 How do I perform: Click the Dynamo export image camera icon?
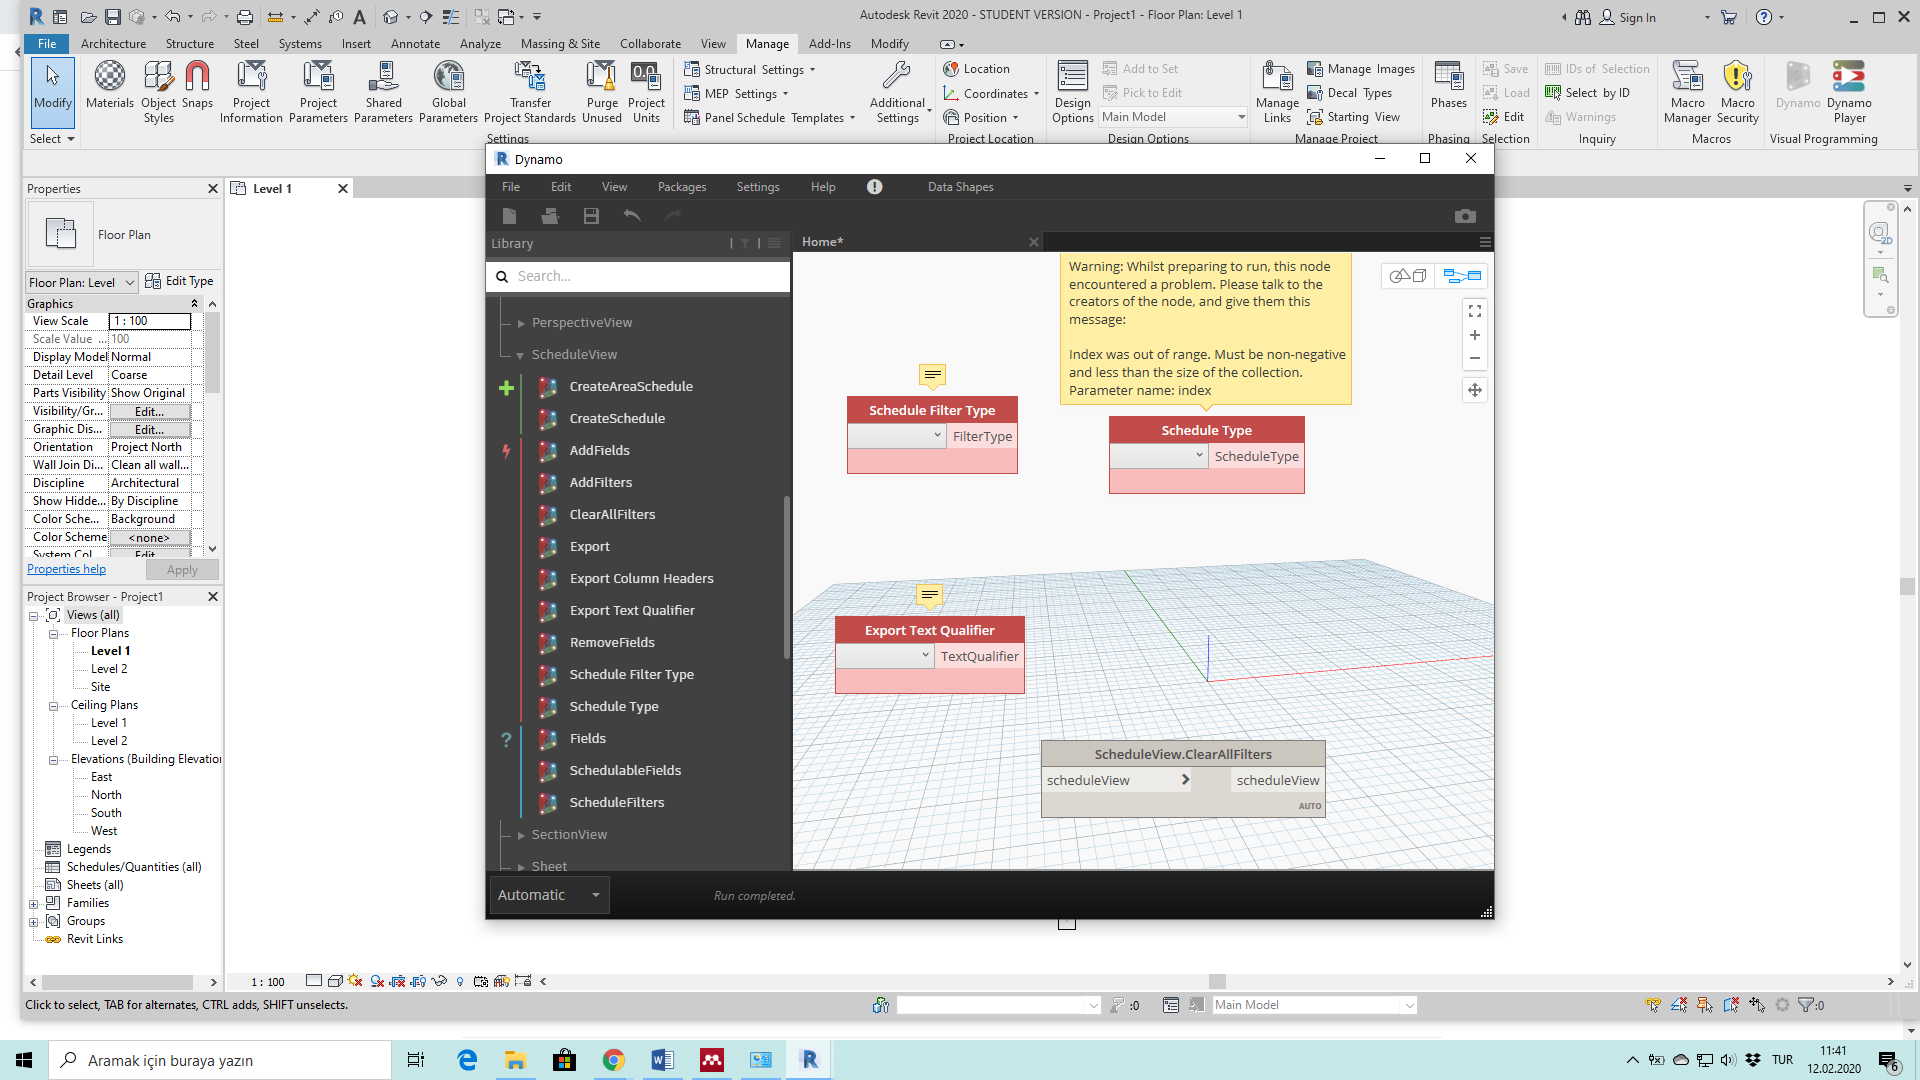pyautogui.click(x=1465, y=216)
